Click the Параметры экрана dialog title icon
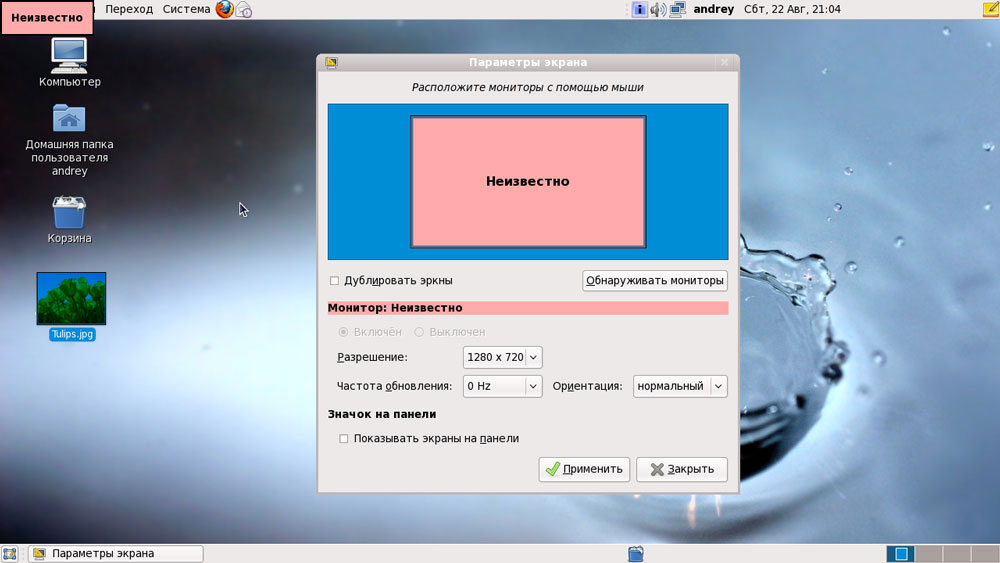This screenshot has width=1000, height=563. click(331, 62)
